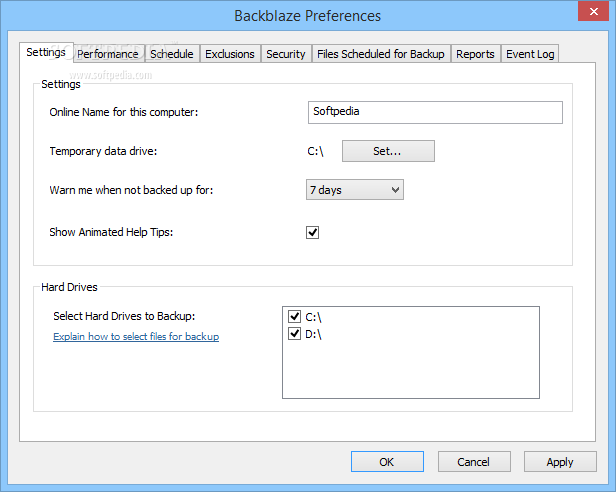616x492 pixels.
Task: Expand the 7 days warning dropdown
Action: [355, 190]
